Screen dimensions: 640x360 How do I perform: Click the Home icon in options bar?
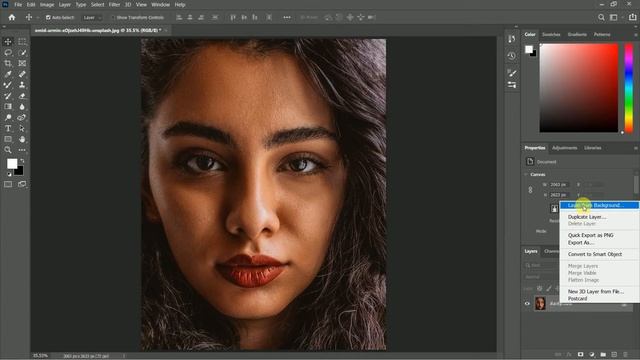pyautogui.click(x=12, y=18)
